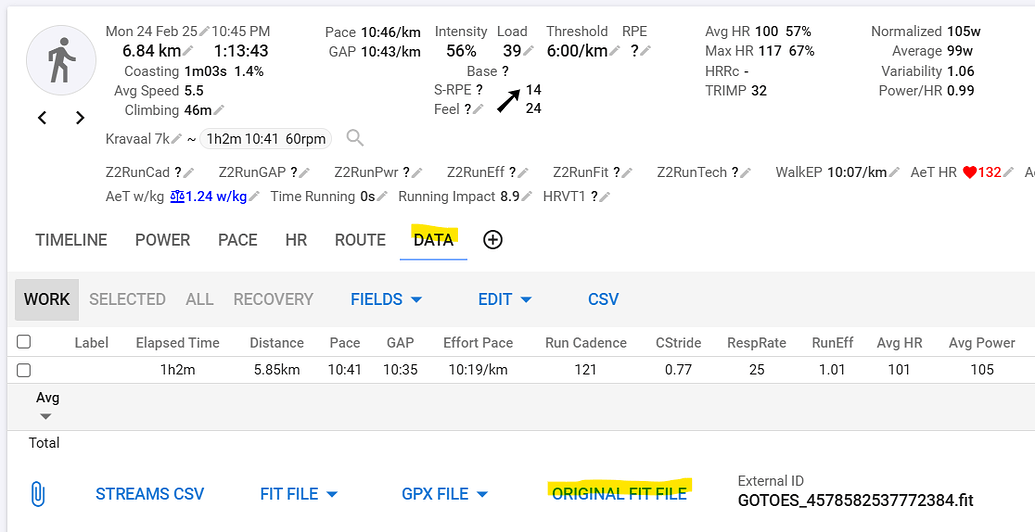Open the FIELDS dropdown

(x=386, y=299)
